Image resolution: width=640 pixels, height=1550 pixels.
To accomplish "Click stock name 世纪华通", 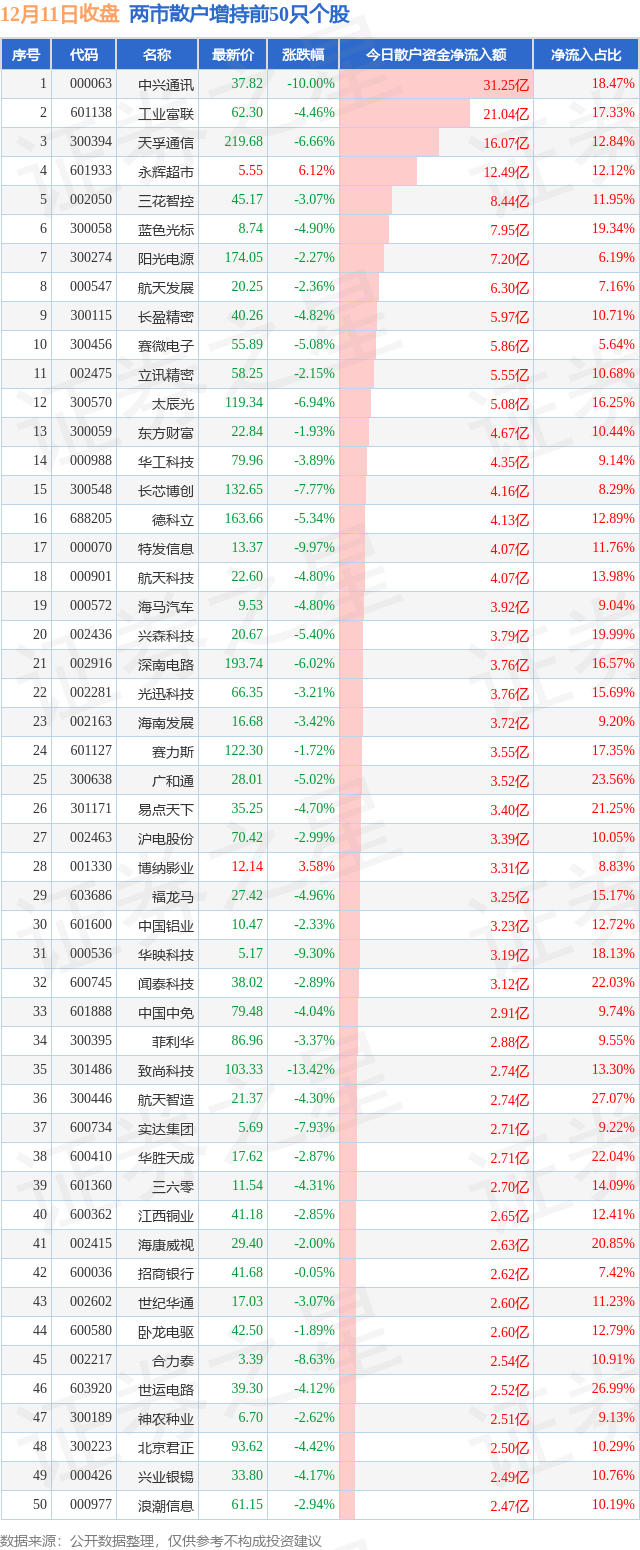I will coord(166,1302).
